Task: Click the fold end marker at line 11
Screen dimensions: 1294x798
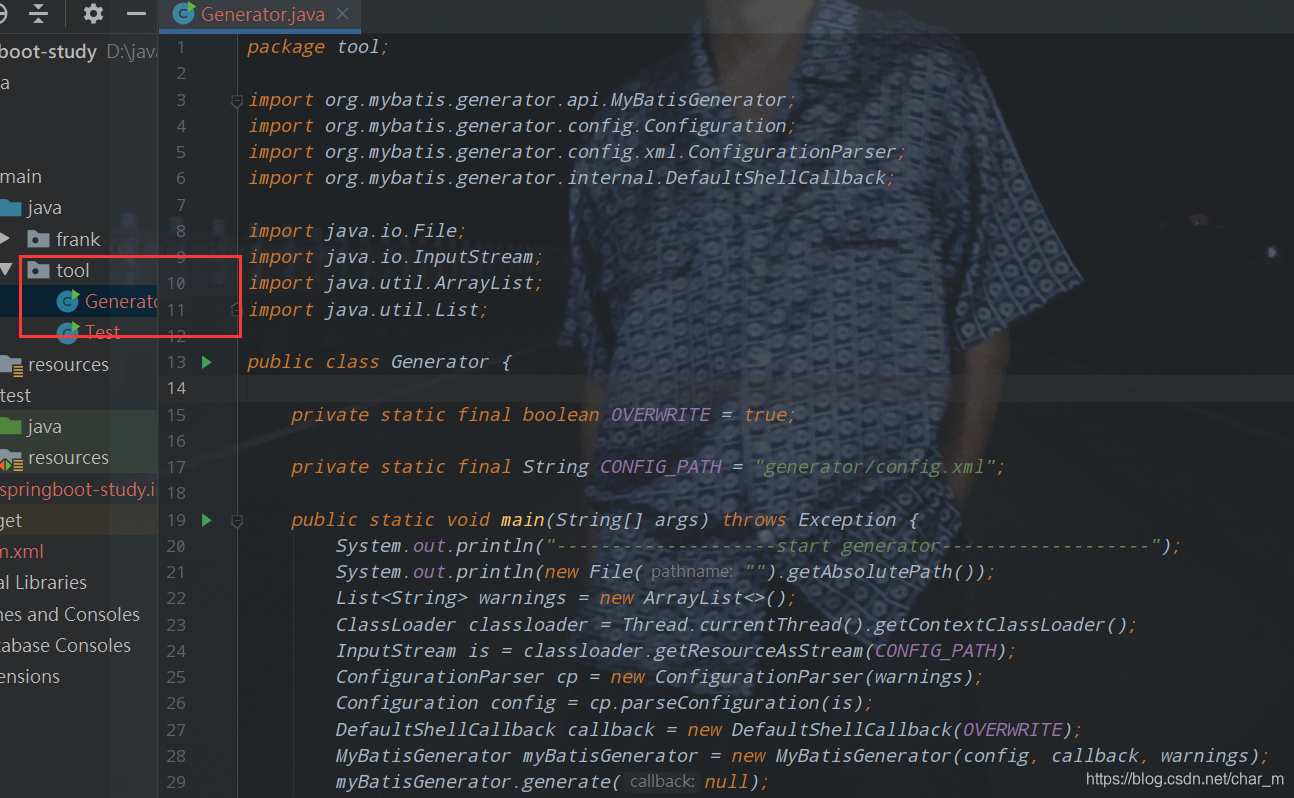Action: coord(237,310)
